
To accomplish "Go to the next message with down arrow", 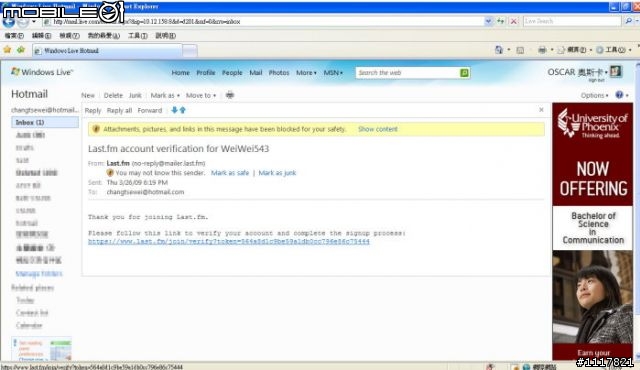I will 175,110.
